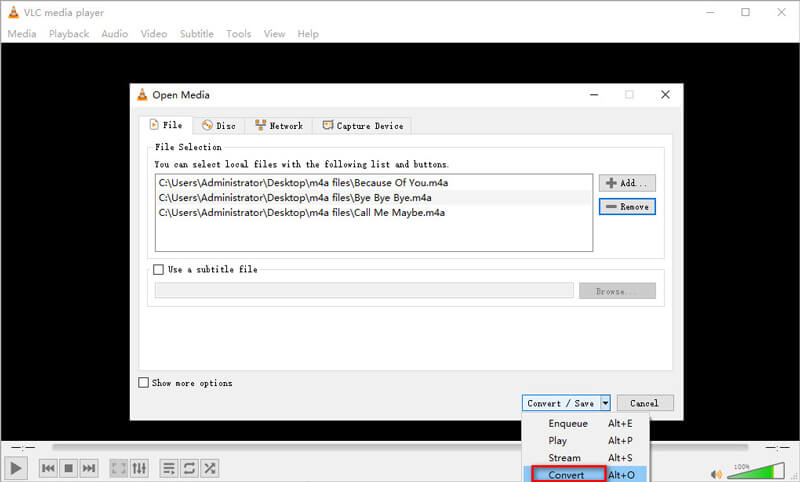Click VLC cone icon in Open Media title

click(x=142, y=94)
